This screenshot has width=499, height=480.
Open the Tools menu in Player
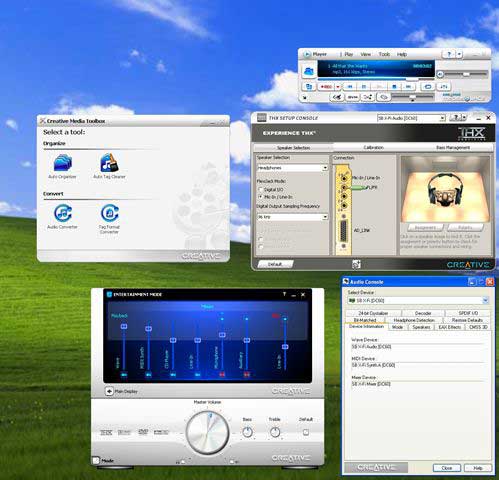pos(384,54)
